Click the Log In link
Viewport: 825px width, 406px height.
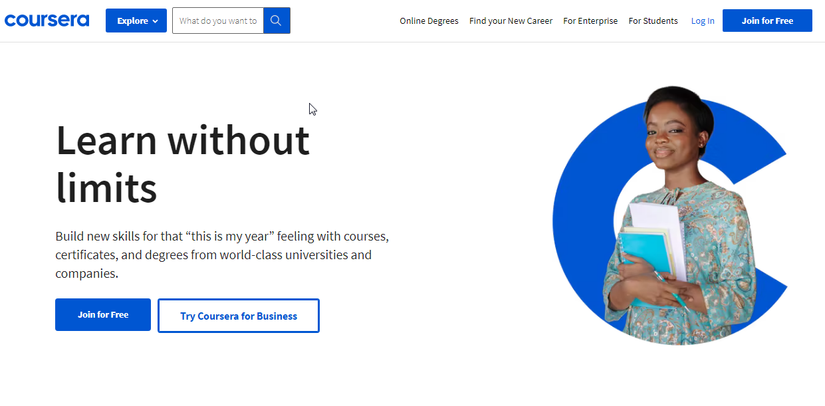tap(703, 21)
